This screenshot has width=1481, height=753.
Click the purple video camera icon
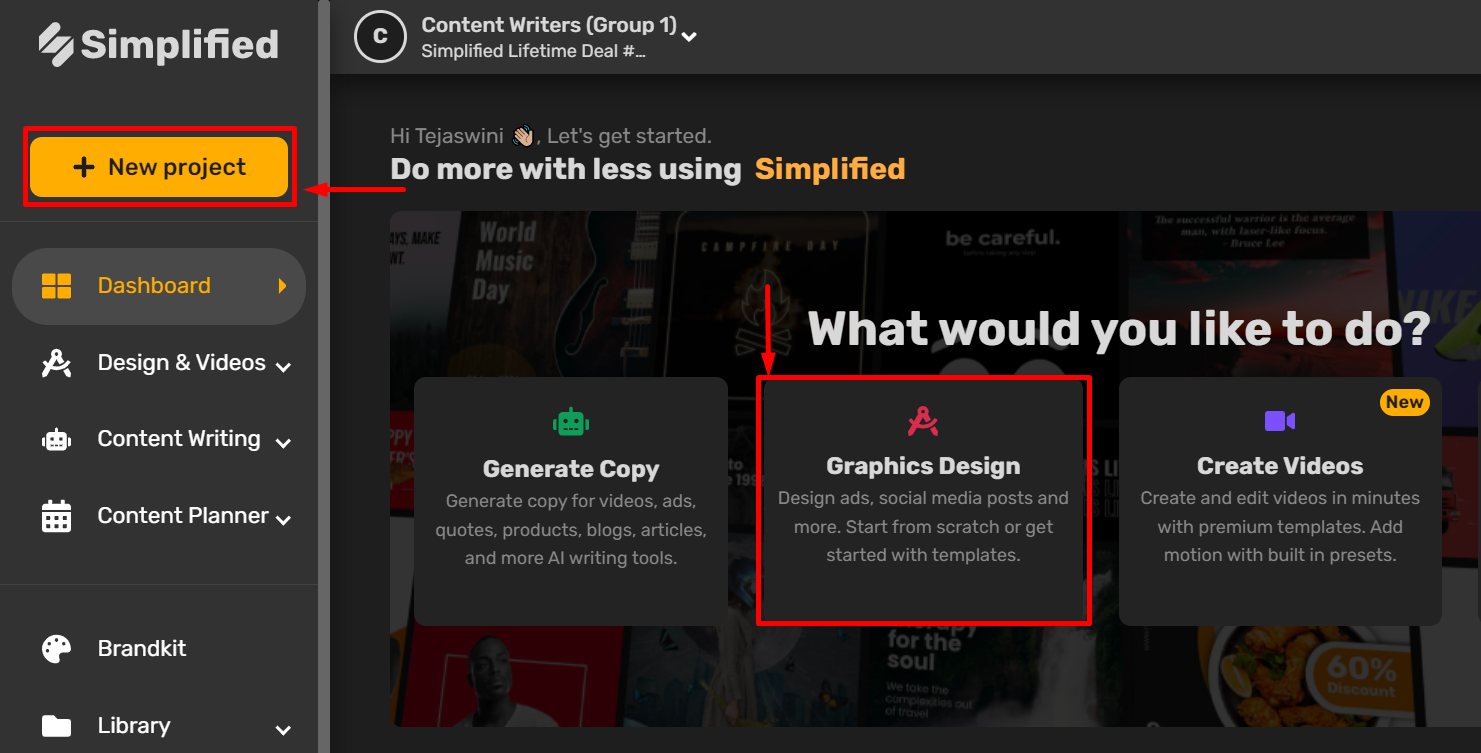point(1280,421)
